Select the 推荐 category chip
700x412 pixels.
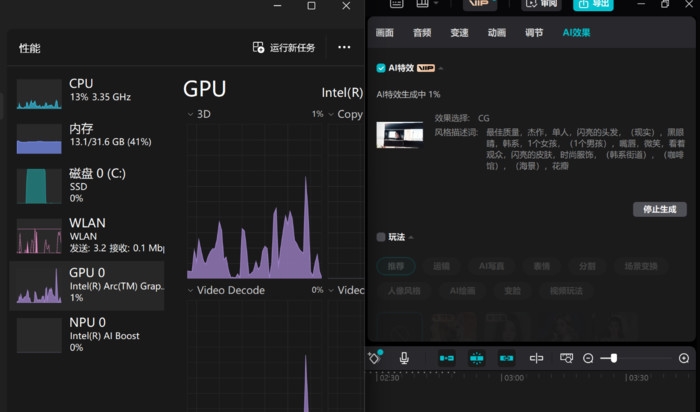coord(396,266)
